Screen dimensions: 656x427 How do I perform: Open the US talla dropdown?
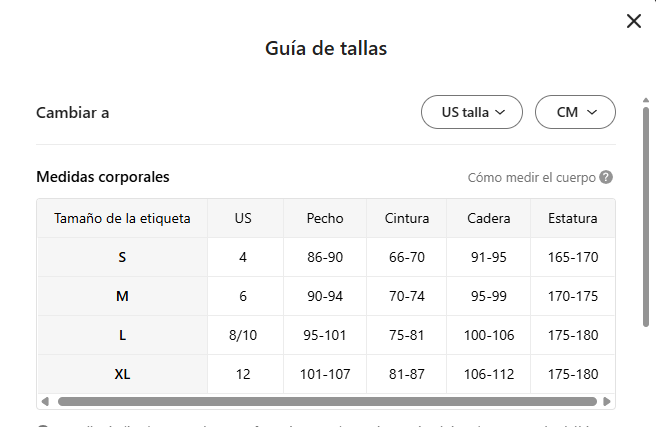[x=472, y=113]
